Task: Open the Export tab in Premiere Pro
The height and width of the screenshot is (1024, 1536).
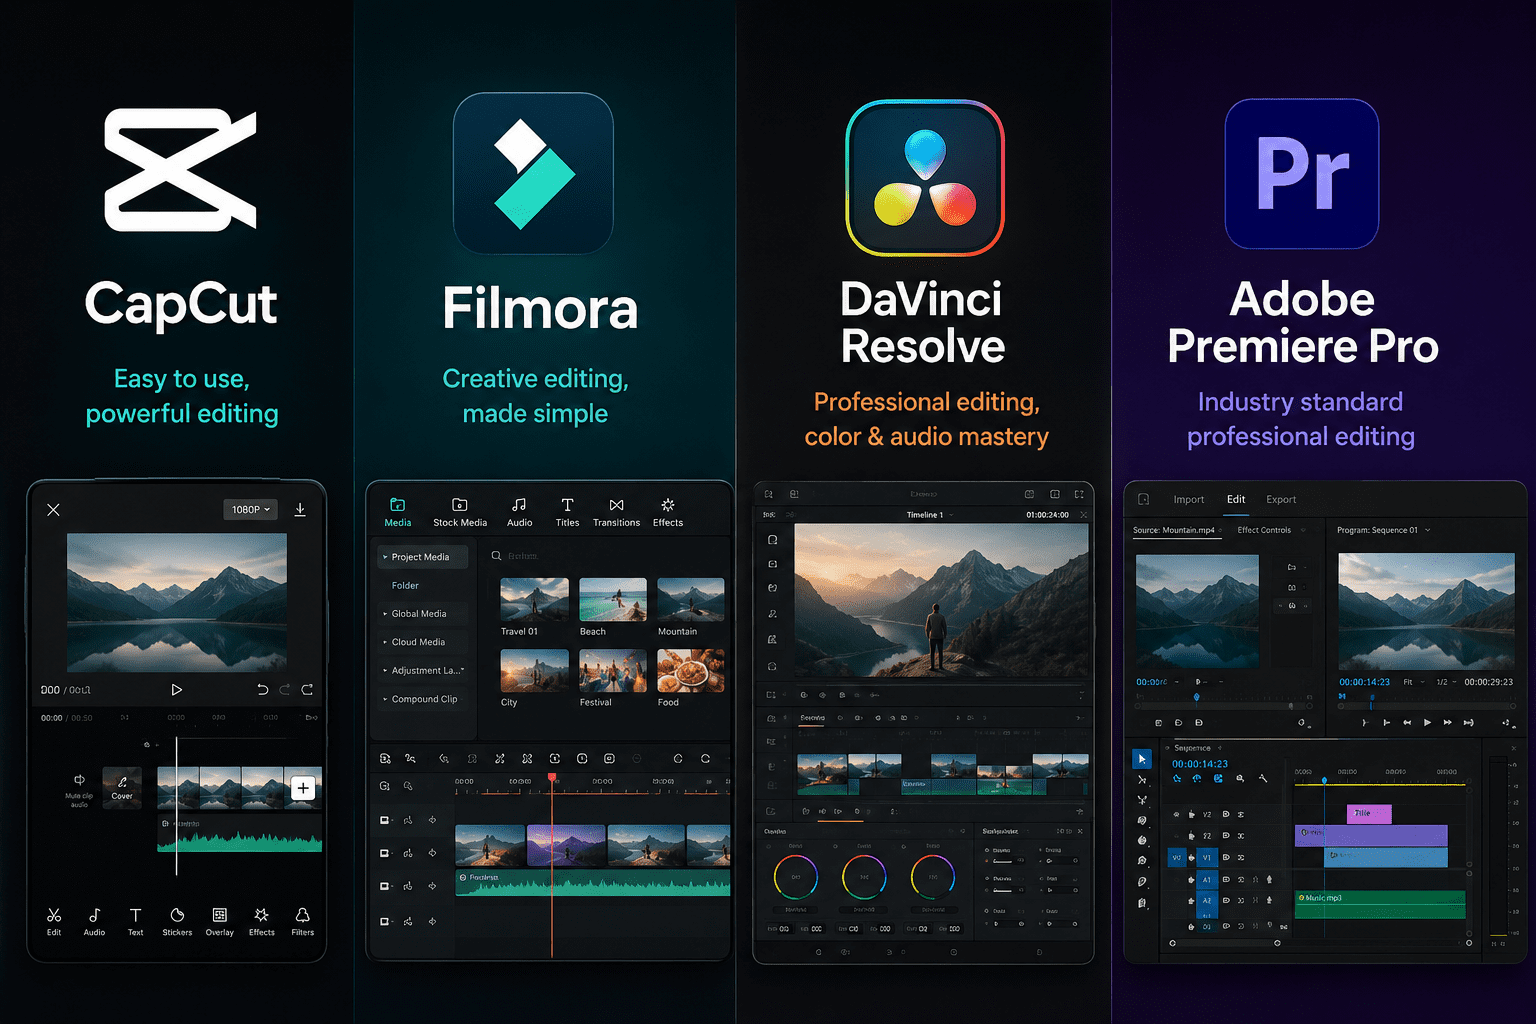Action: point(1281,500)
